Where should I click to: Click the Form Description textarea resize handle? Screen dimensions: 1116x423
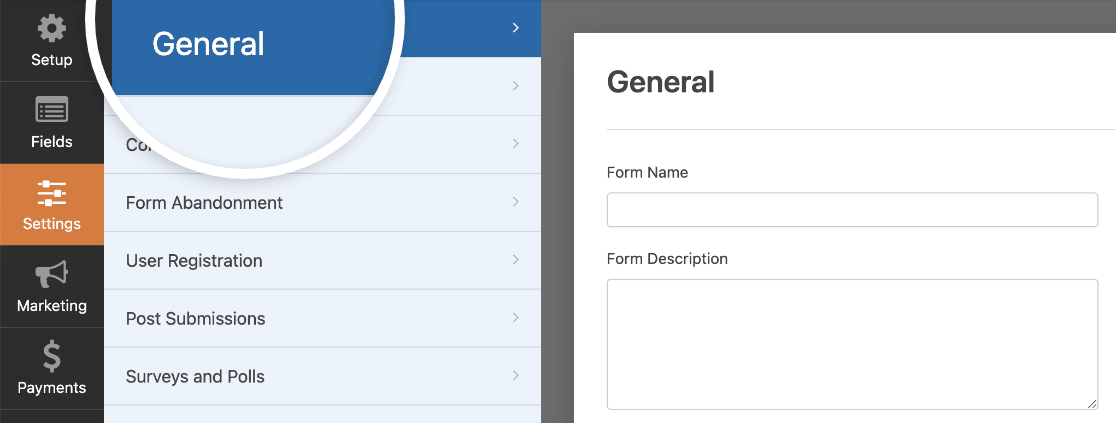click(1092, 403)
